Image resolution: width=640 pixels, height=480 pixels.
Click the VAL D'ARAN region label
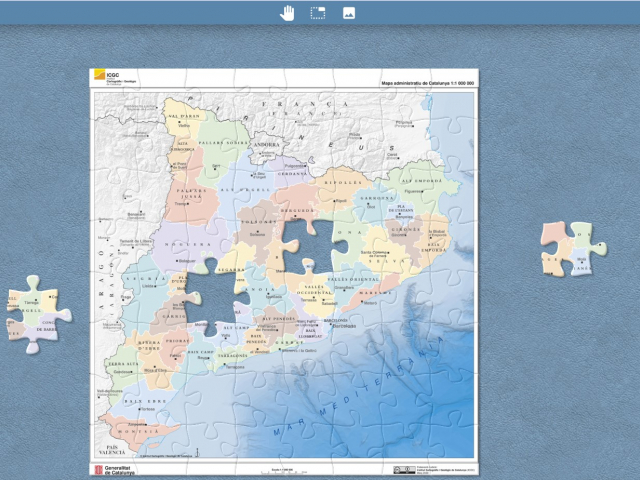[184, 116]
